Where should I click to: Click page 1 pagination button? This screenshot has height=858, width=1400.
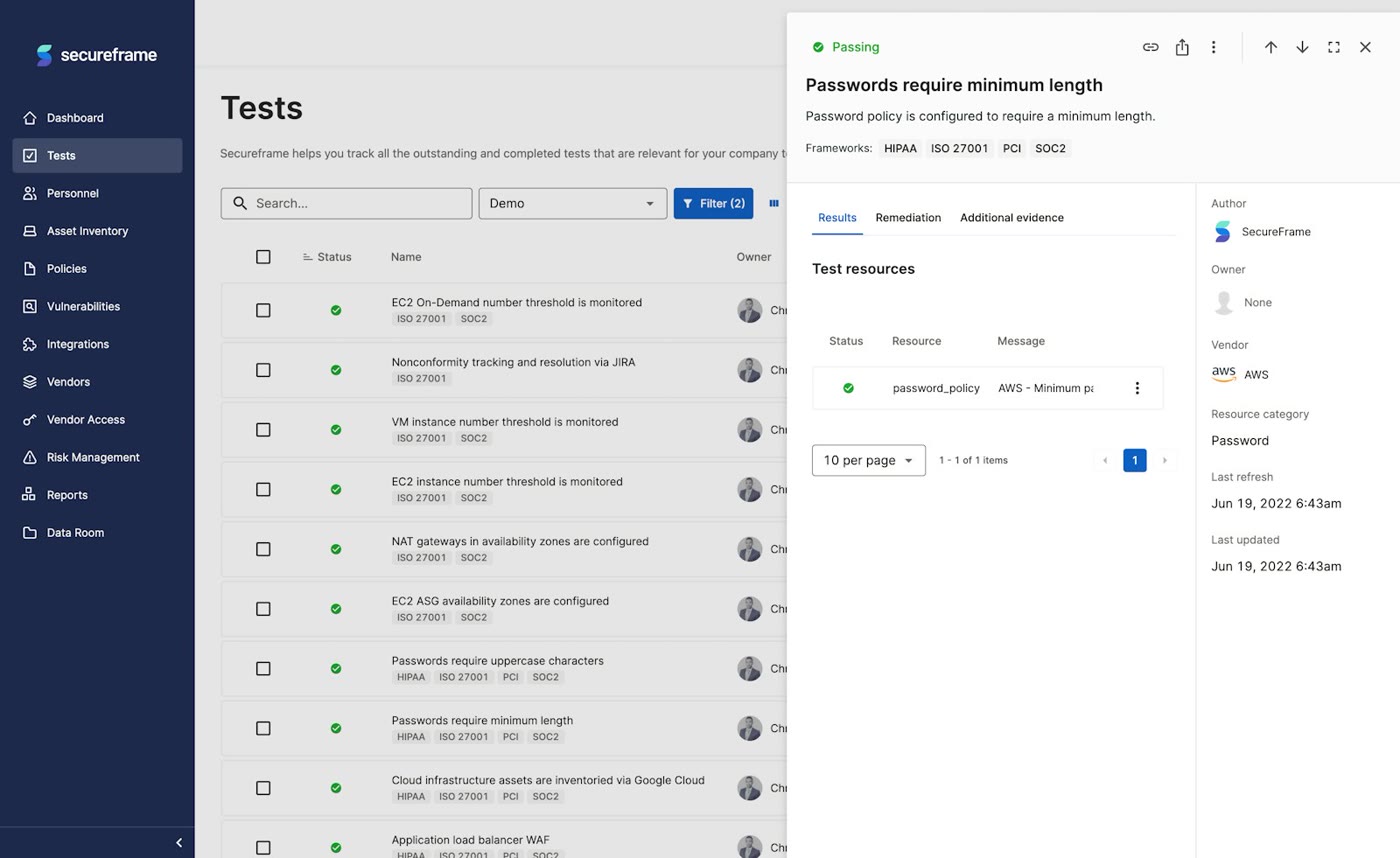click(1134, 460)
